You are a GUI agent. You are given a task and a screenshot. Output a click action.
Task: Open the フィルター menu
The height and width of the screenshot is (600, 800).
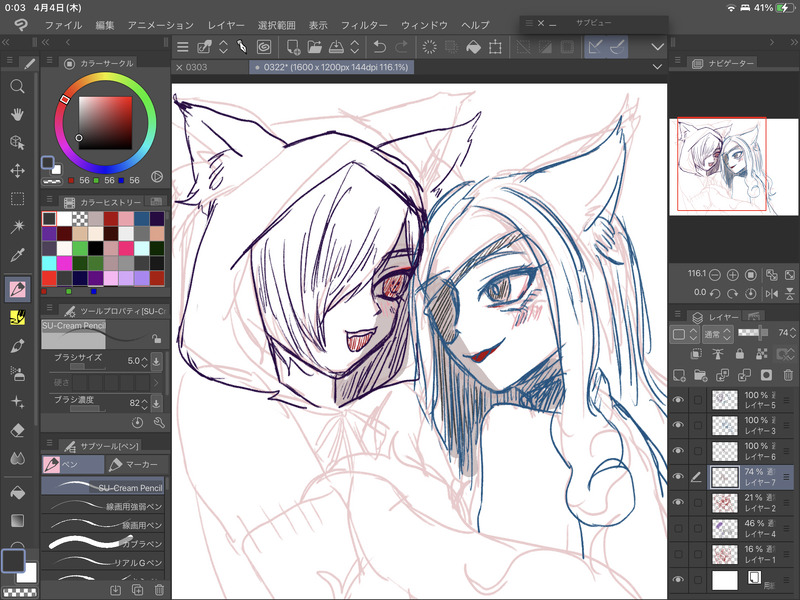(364, 25)
